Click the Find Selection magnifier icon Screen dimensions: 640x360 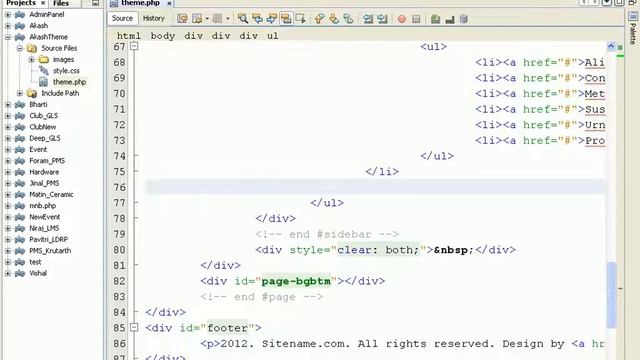(242, 18)
